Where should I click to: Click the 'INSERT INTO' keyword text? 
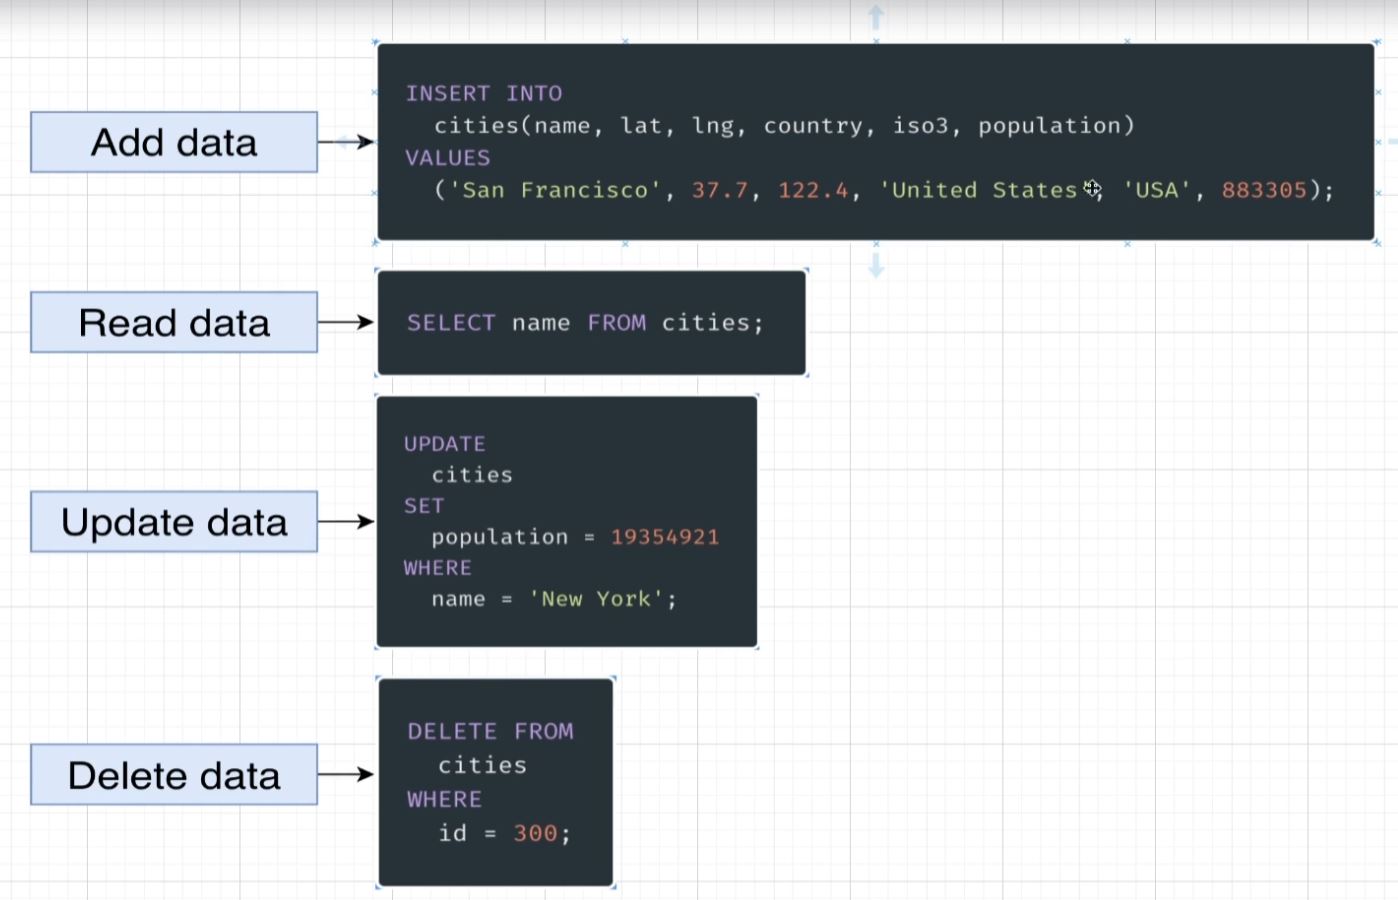484,93
